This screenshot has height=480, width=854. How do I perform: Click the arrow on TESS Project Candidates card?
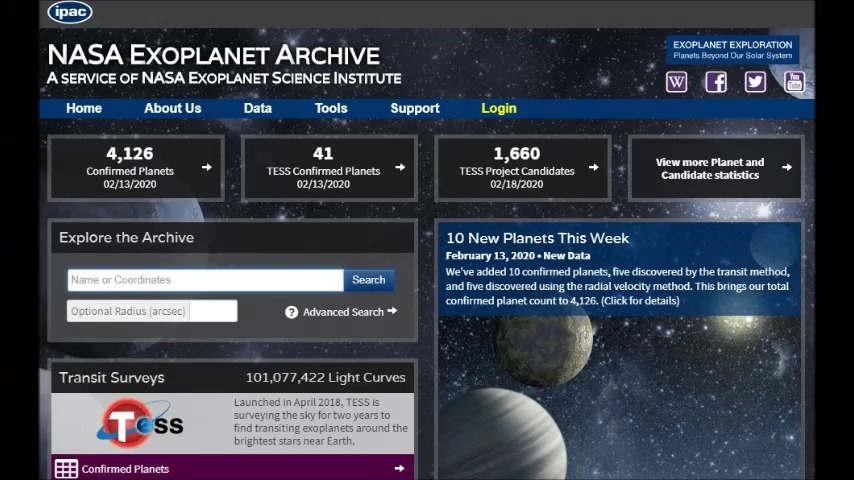(x=594, y=167)
